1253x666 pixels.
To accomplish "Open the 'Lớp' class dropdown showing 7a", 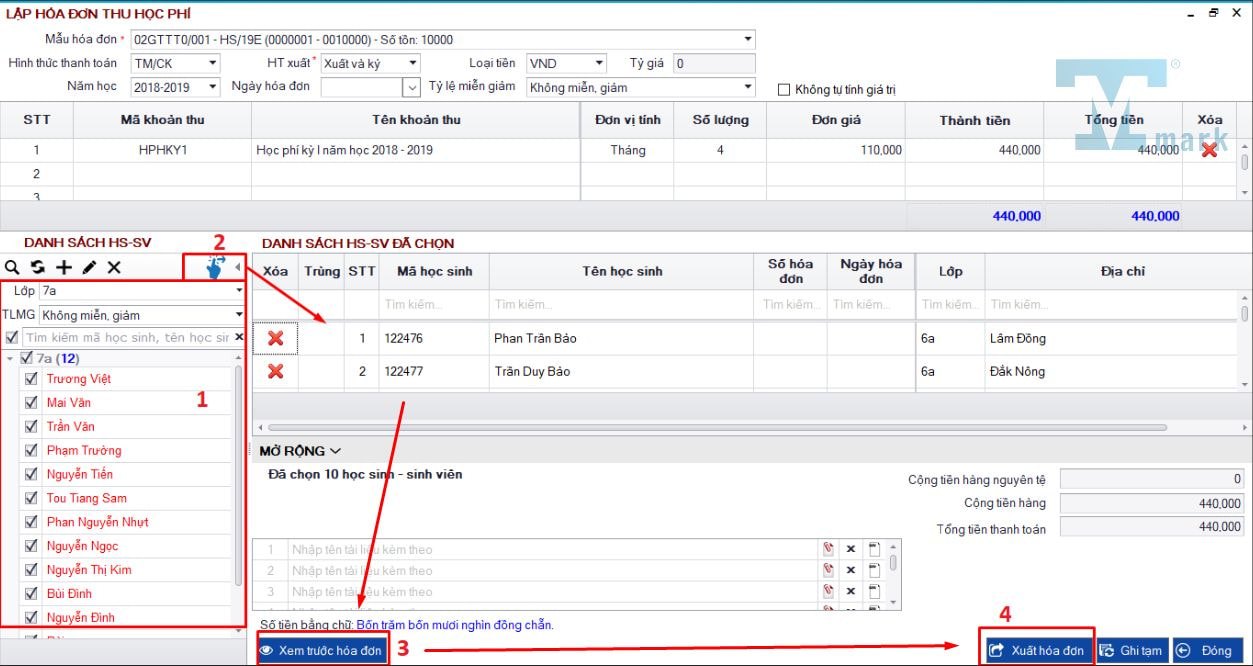I will (x=238, y=291).
